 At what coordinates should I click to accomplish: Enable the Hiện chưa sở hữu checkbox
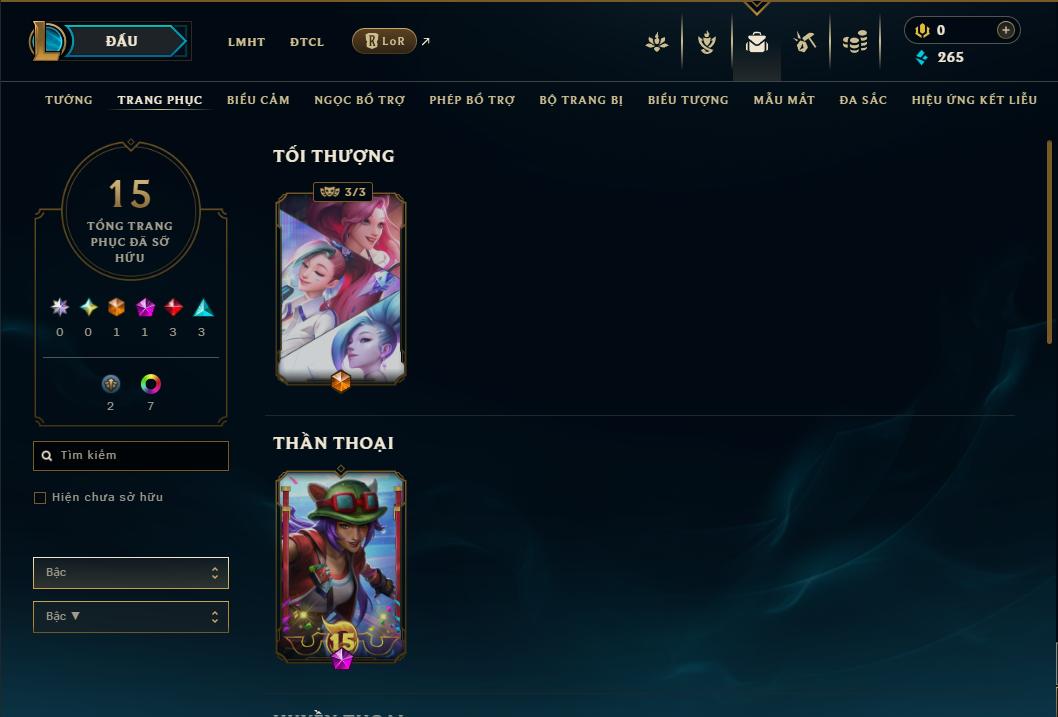point(40,498)
